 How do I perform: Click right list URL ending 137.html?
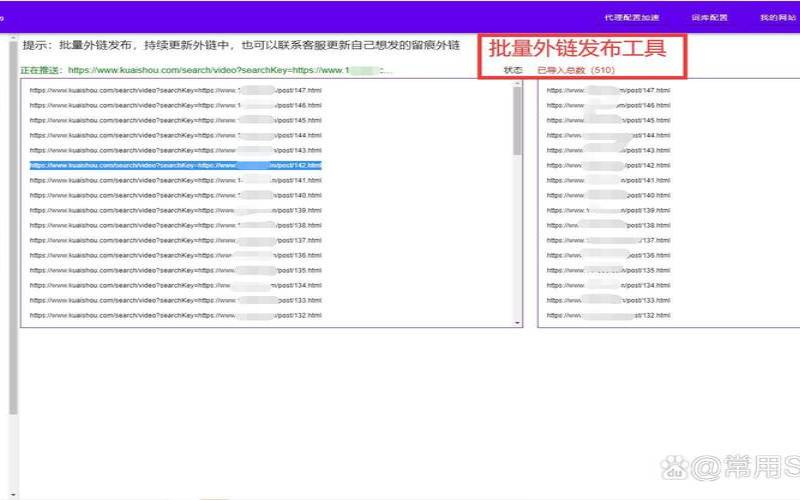[609, 240]
